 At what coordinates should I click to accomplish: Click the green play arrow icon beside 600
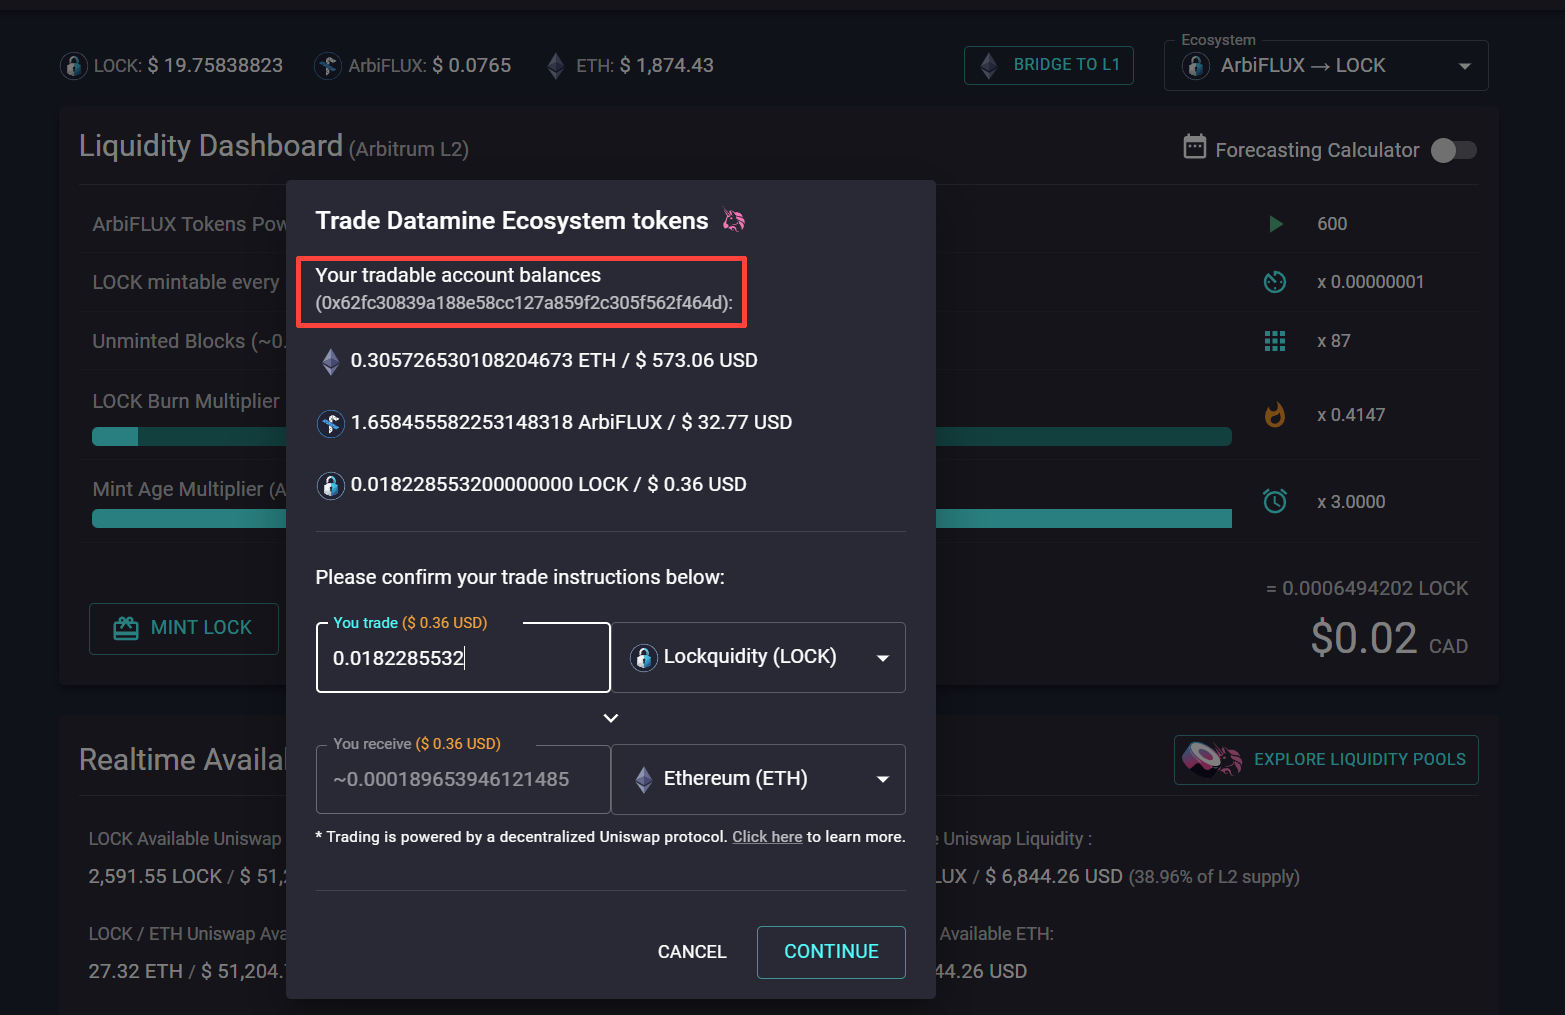tap(1276, 224)
